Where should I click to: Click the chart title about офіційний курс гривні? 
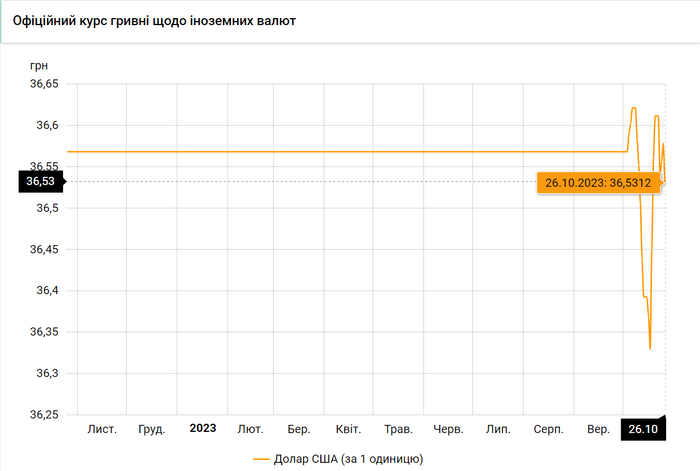(x=154, y=20)
